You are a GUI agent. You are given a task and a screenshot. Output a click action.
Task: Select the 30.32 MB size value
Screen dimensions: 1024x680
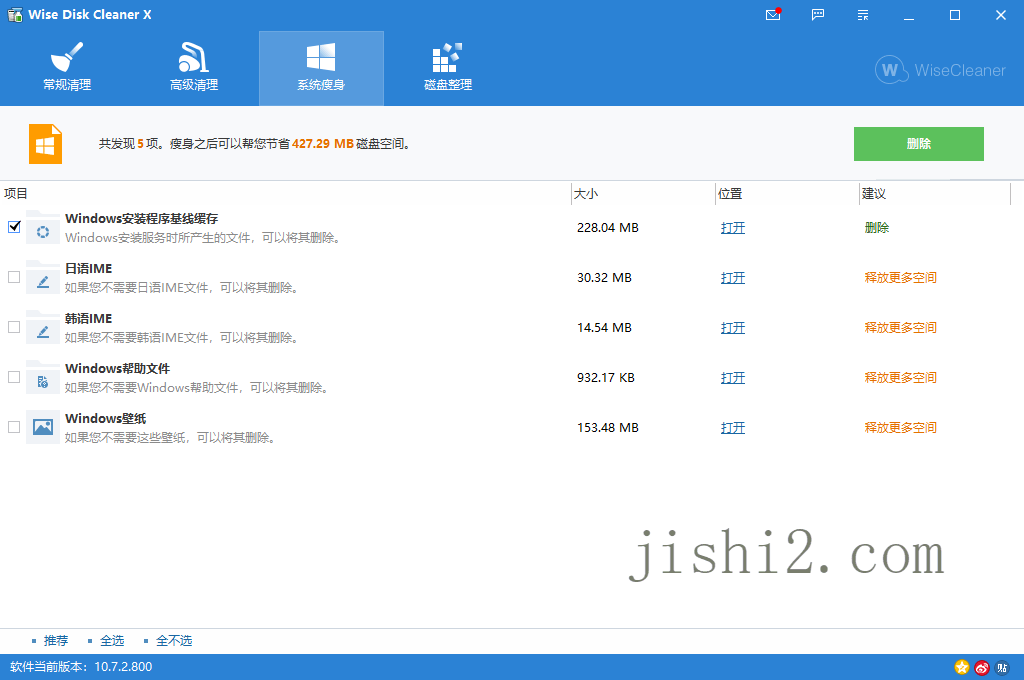[x=604, y=278]
